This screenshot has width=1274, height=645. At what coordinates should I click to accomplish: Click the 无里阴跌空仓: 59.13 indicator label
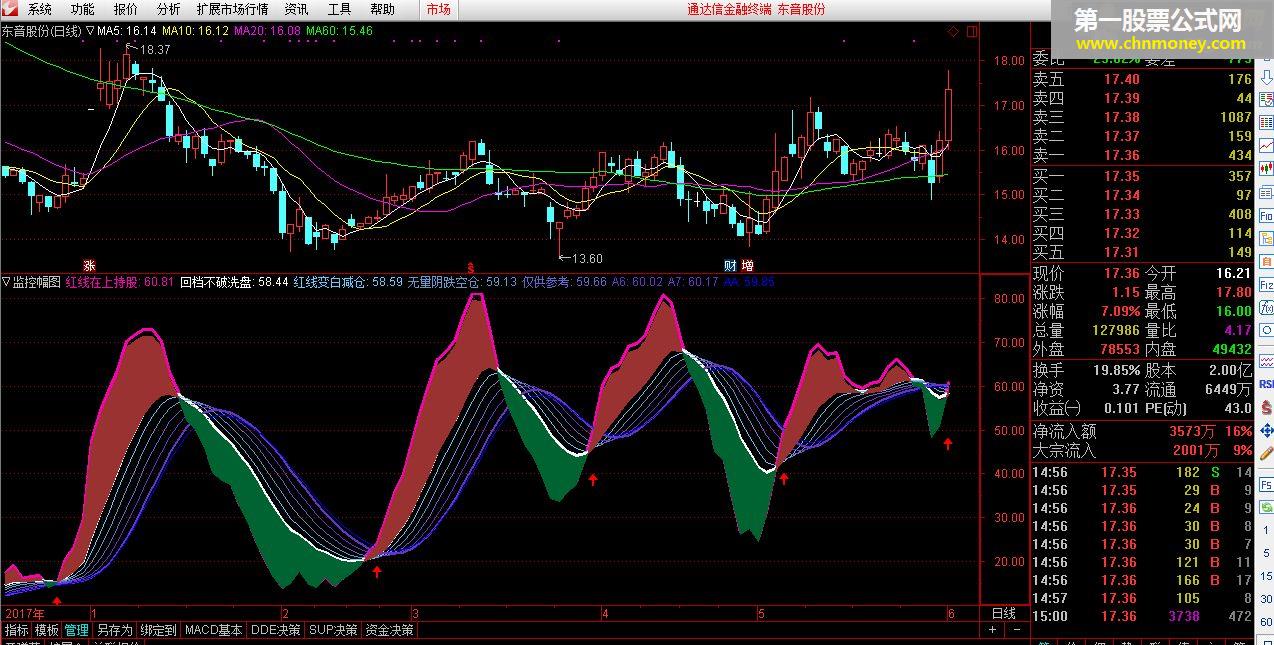pos(462,283)
